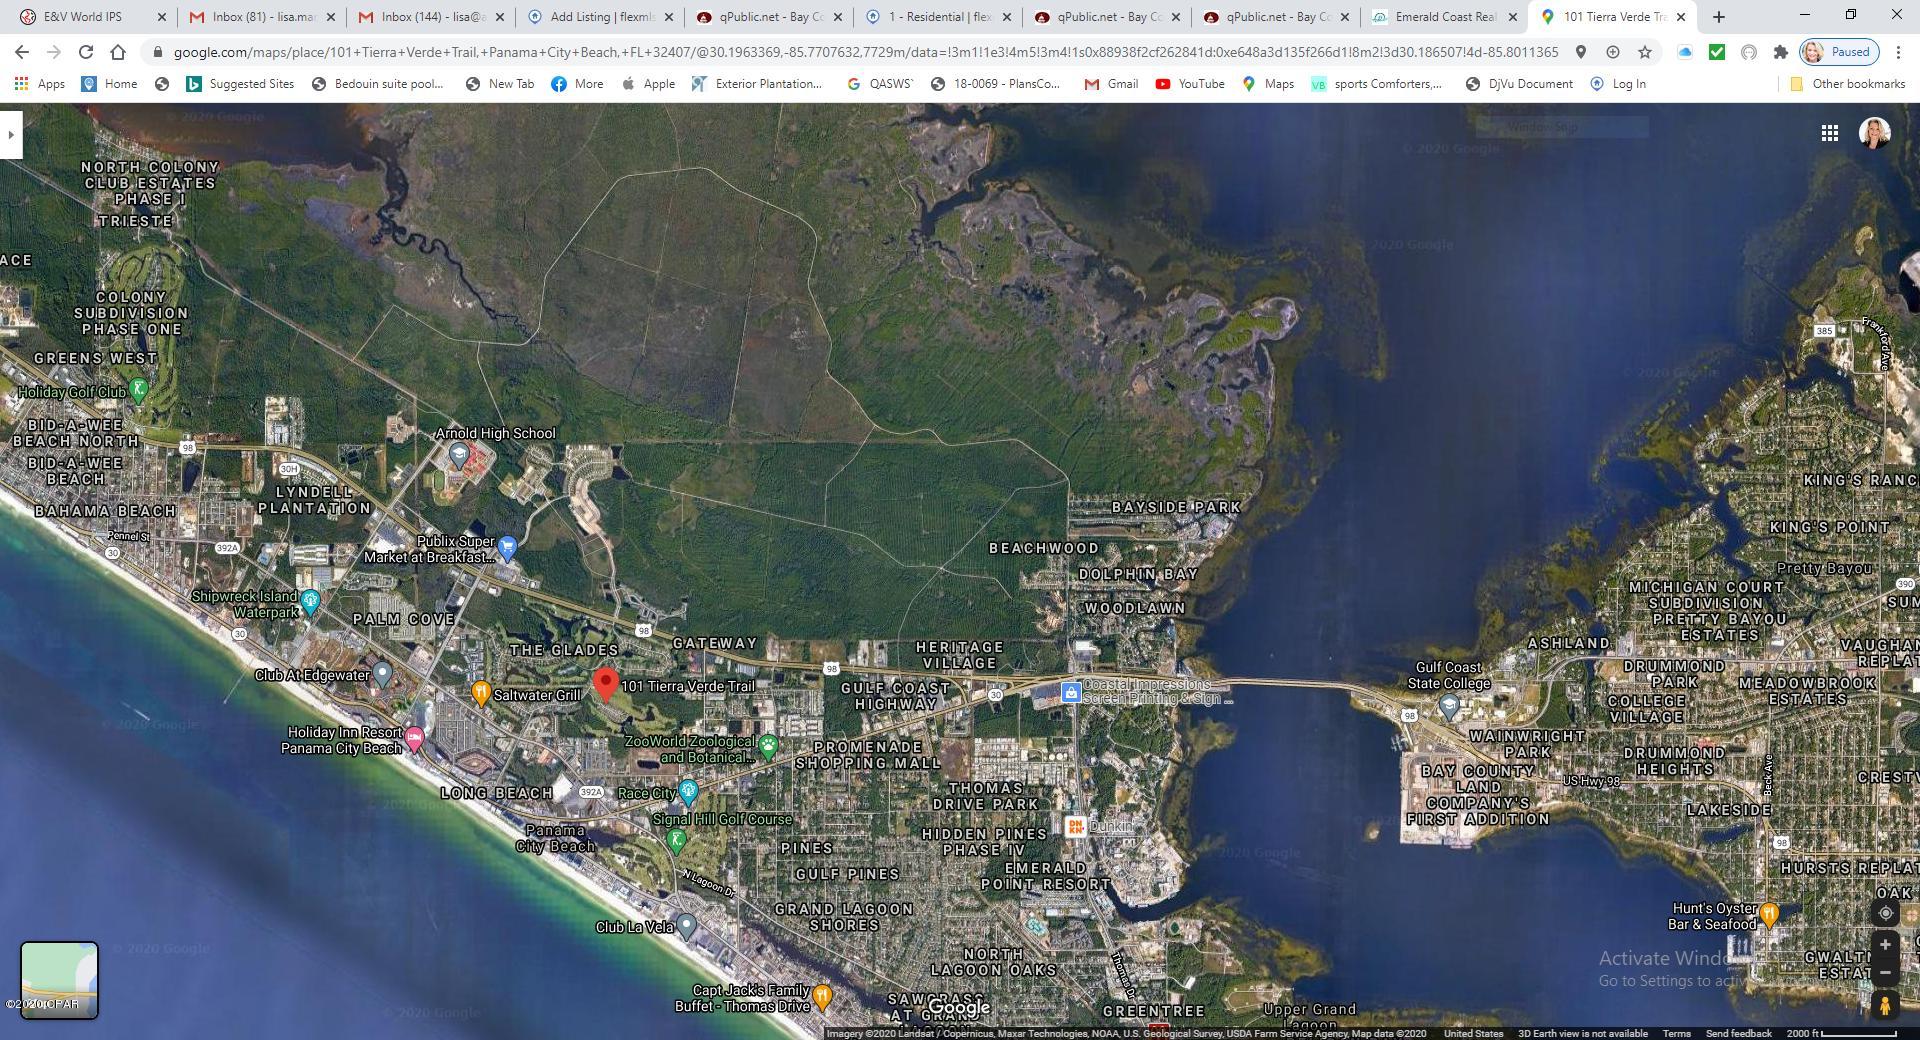Click the Send feedback link
The width and height of the screenshot is (1920, 1040).
click(x=1738, y=1033)
